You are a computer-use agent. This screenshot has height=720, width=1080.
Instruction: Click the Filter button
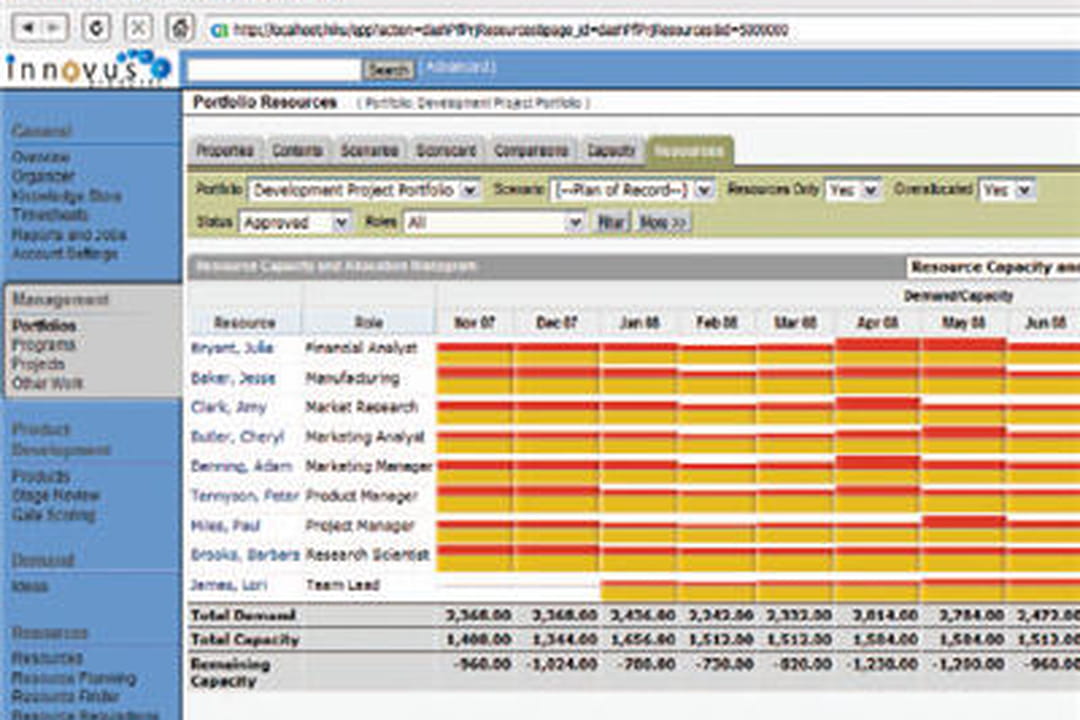pyautogui.click(x=611, y=222)
